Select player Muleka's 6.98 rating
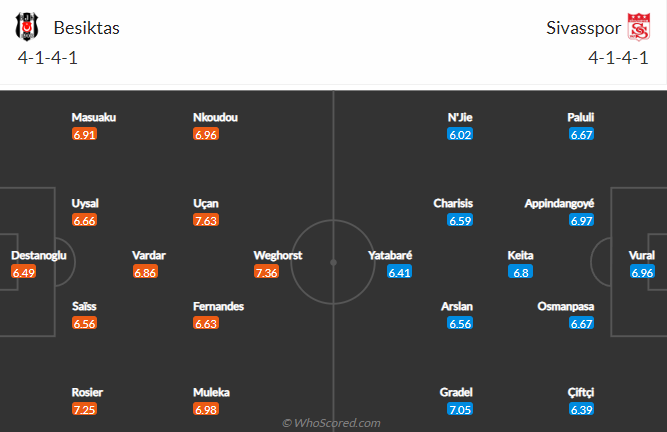Screen dimensions: 667x432 tap(206, 409)
